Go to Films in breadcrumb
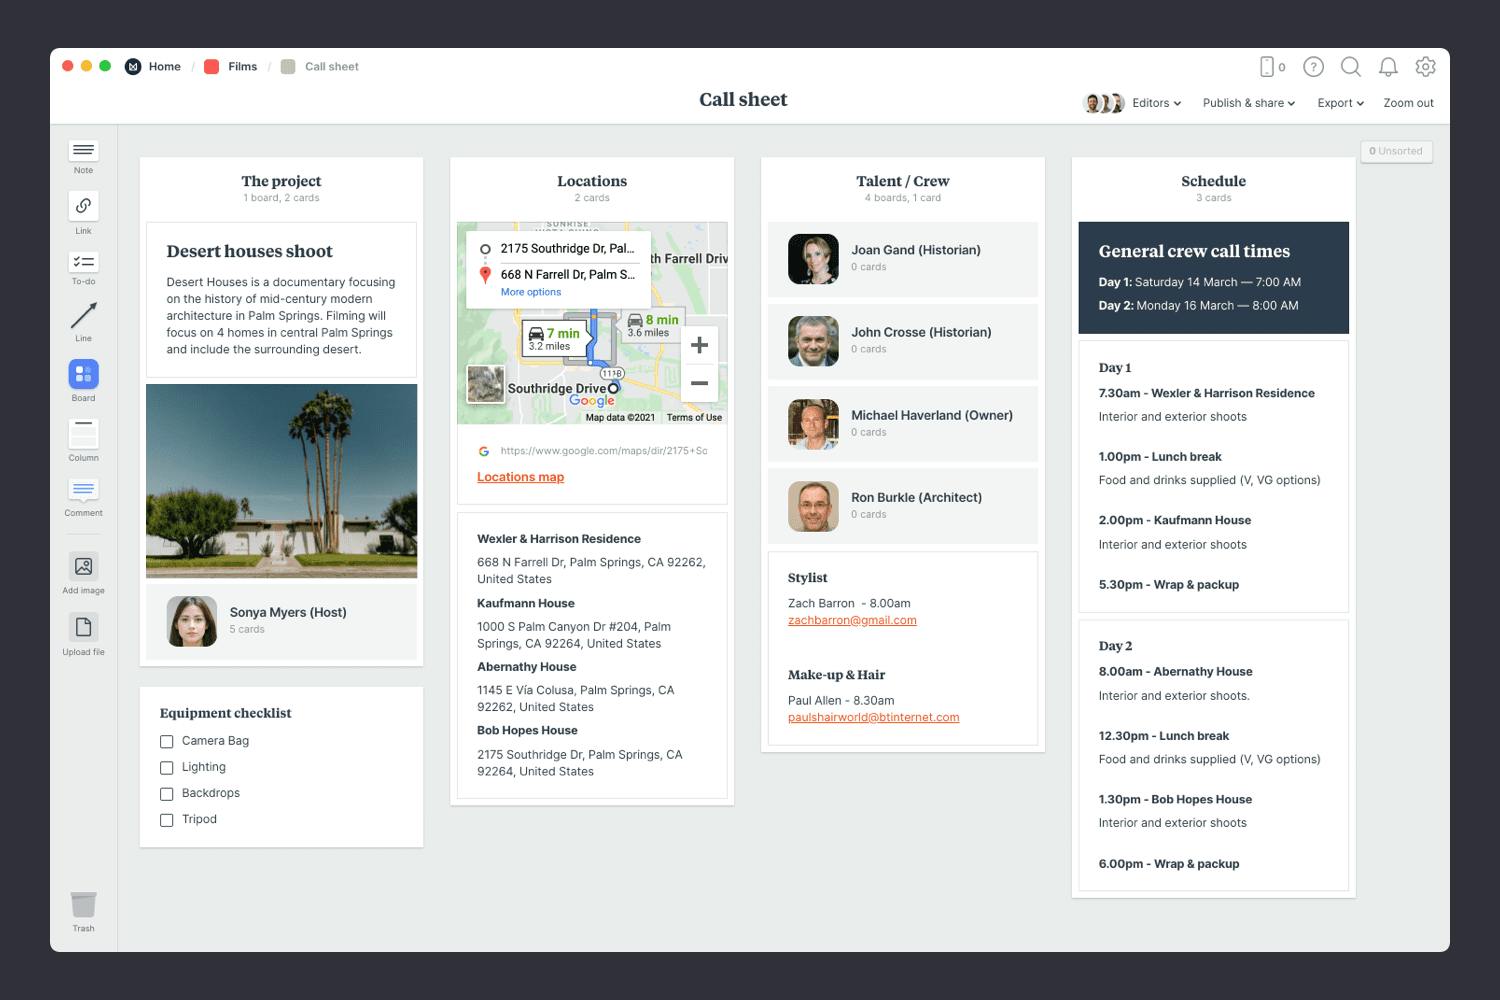Viewport: 1500px width, 1000px height. click(x=242, y=67)
